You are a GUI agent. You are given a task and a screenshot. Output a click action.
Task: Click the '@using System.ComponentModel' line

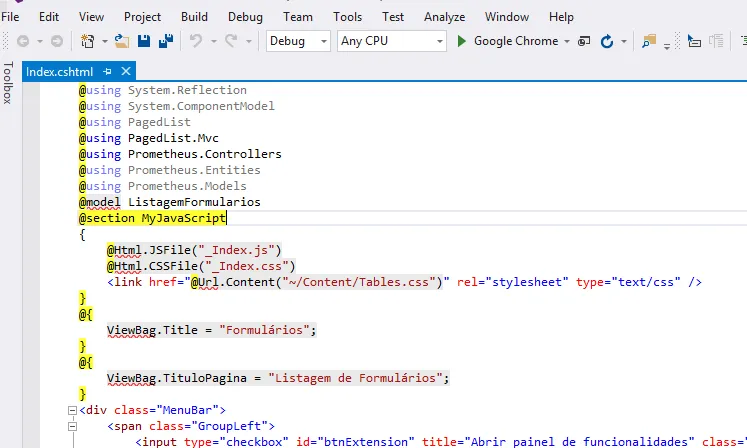[x=177, y=106]
